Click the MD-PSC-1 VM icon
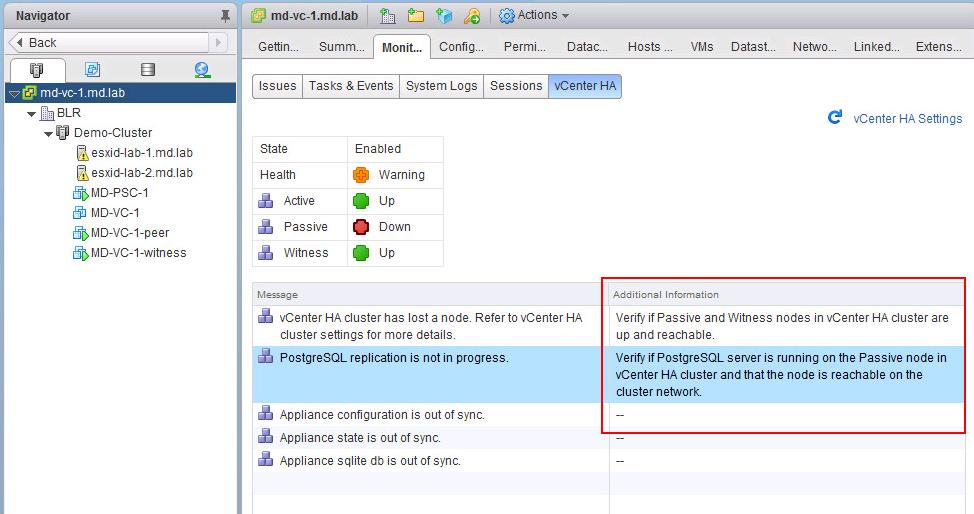The height and width of the screenshot is (514, 974). [81, 193]
